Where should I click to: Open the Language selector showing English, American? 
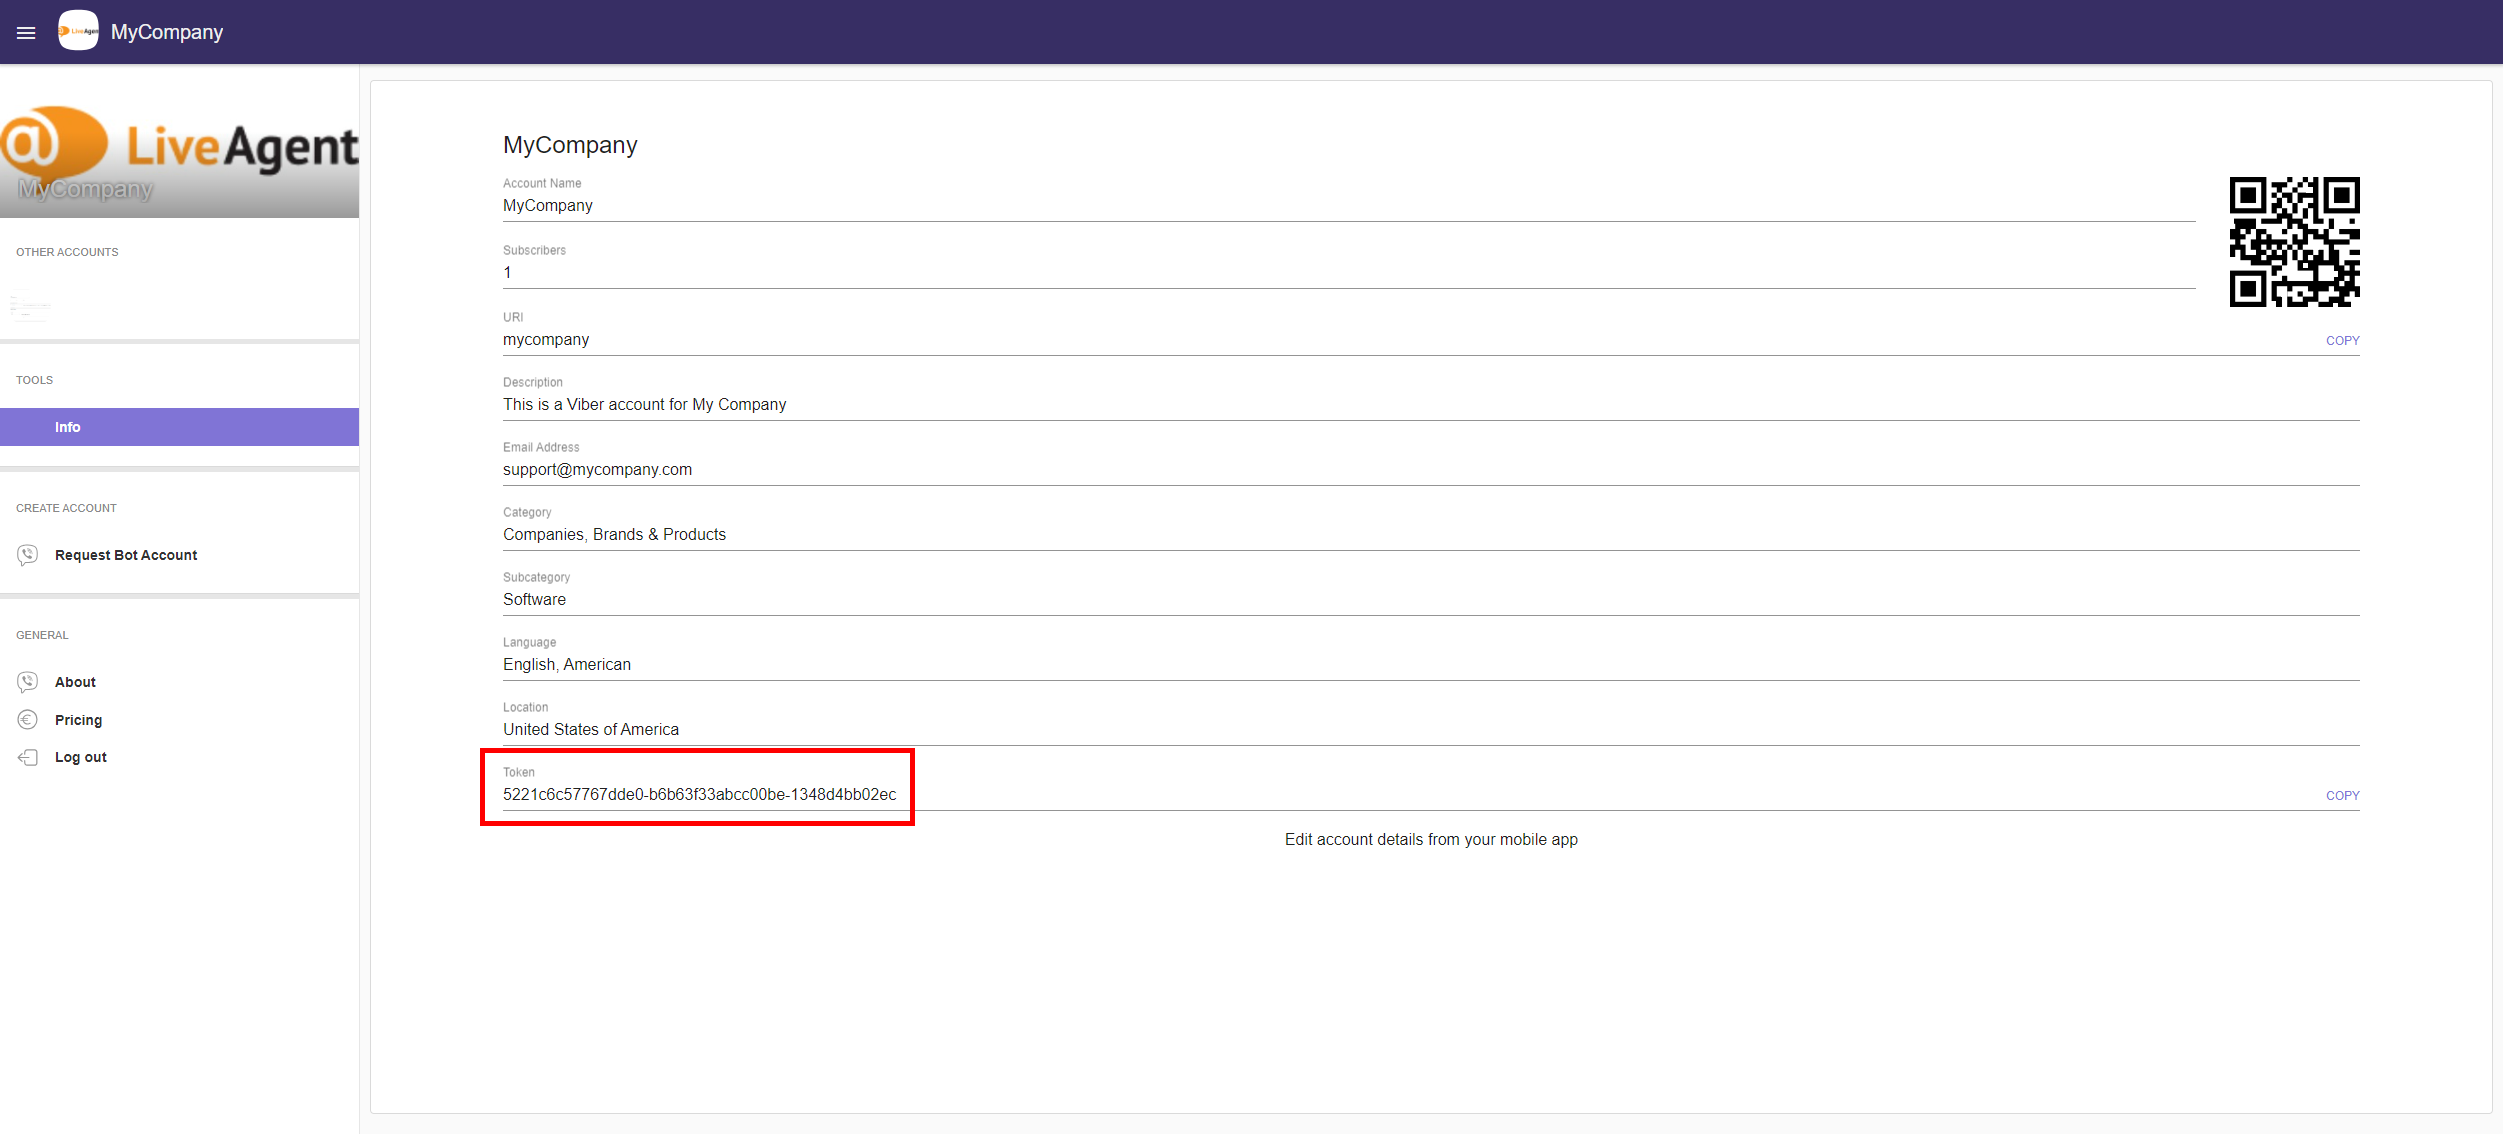(x=566, y=664)
